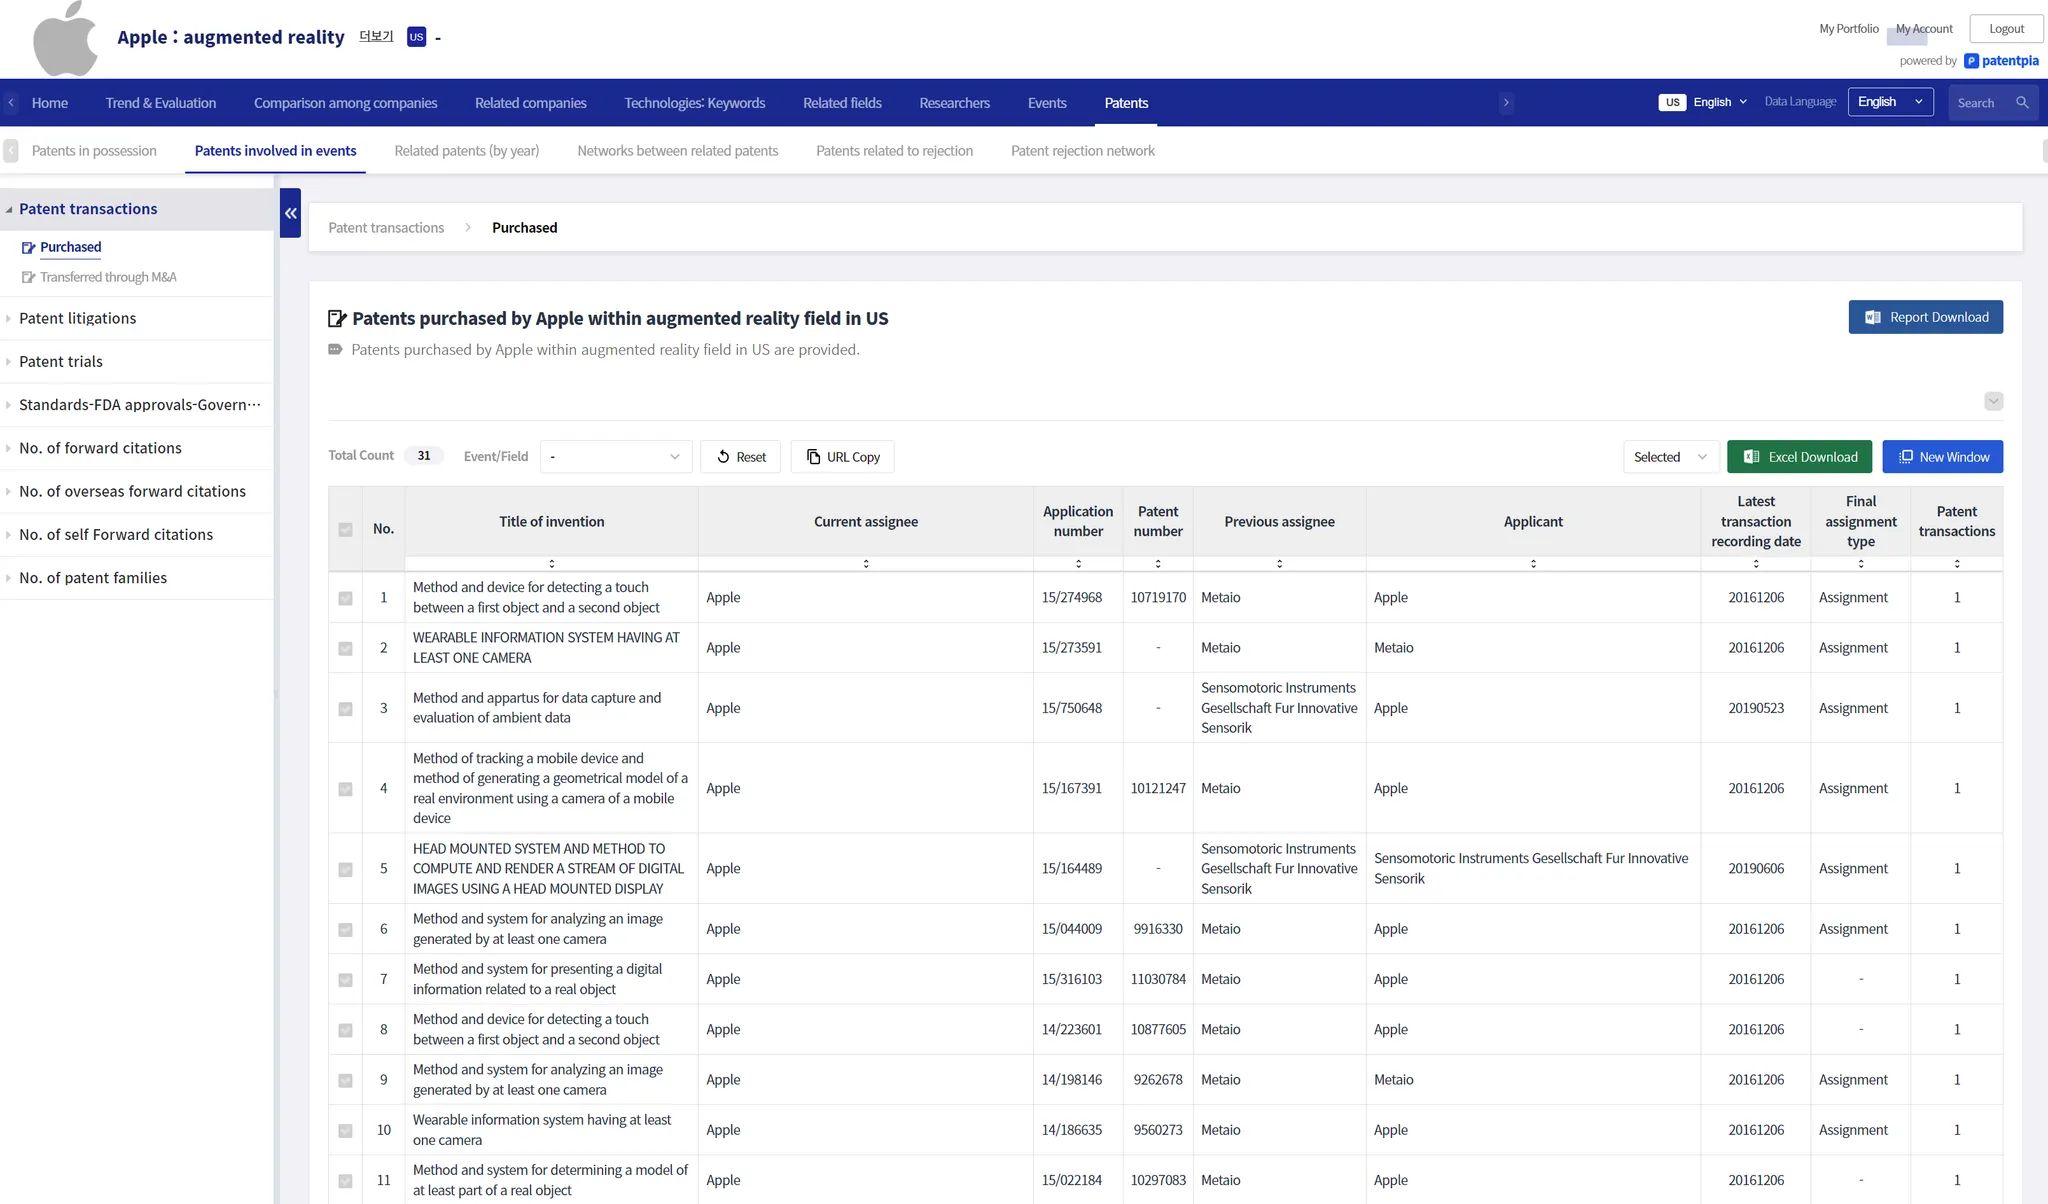Click the Excel Download button
Viewport: 2048px width, 1204px height.
pyautogui.click(x=1799, y=457)
